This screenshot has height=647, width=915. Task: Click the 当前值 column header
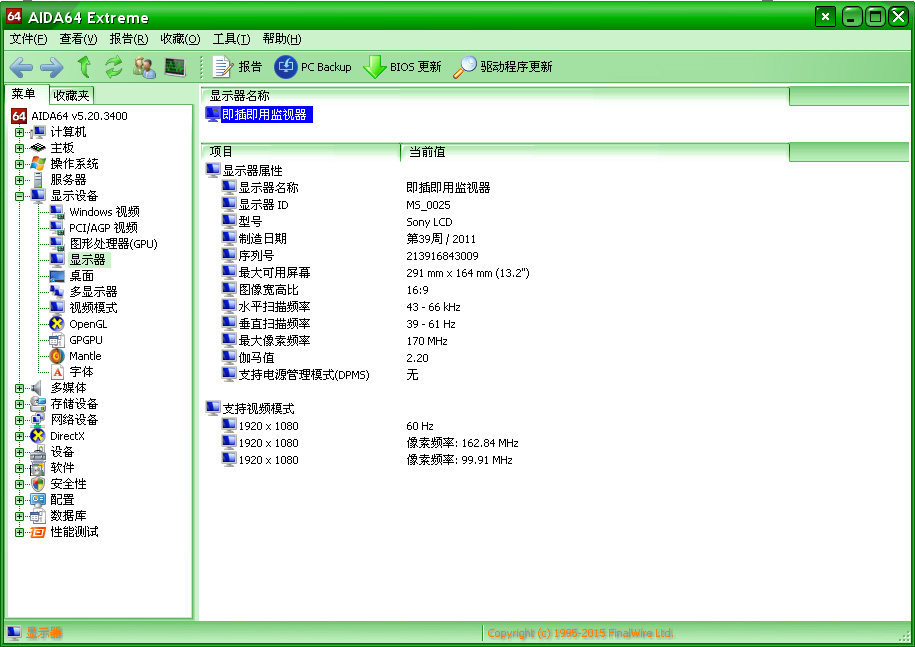[595, 152]
